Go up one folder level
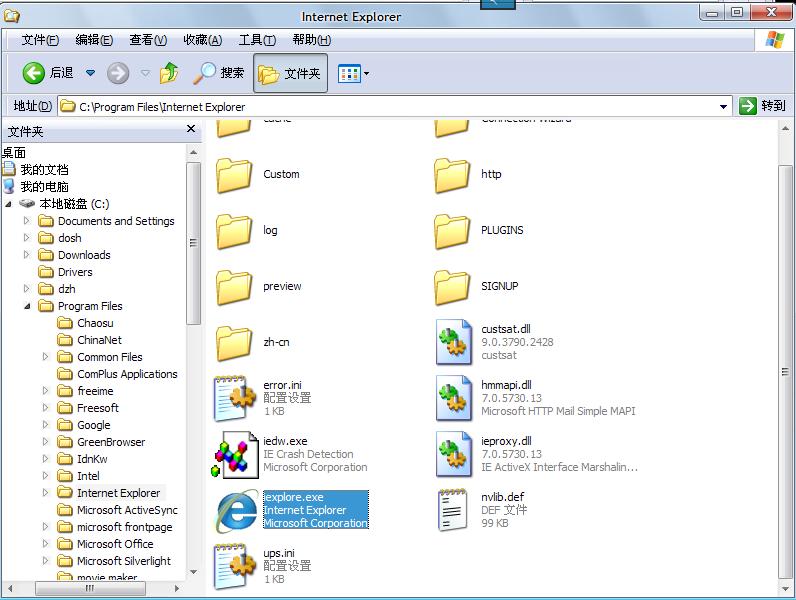The image size is (796, 600). [169, 73]
